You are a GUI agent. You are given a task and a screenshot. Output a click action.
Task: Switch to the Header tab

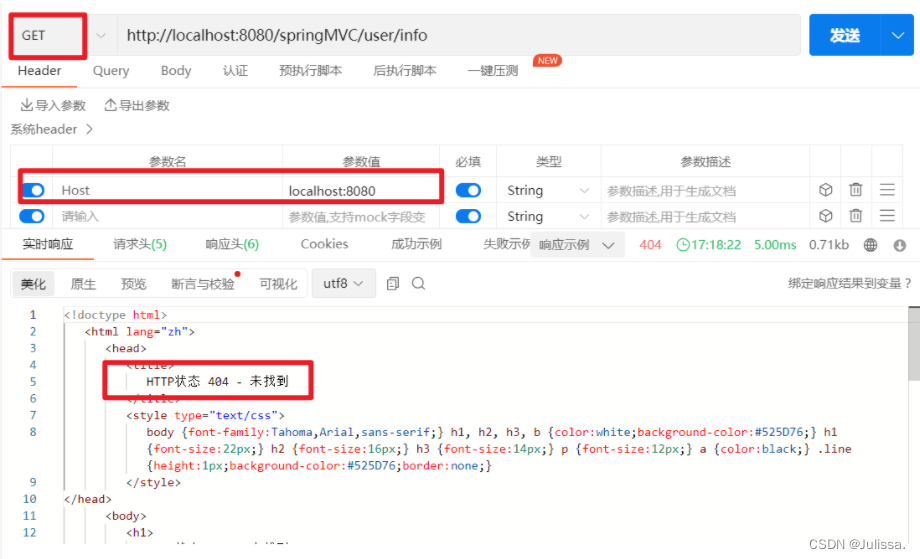click(x=39, y=70)
